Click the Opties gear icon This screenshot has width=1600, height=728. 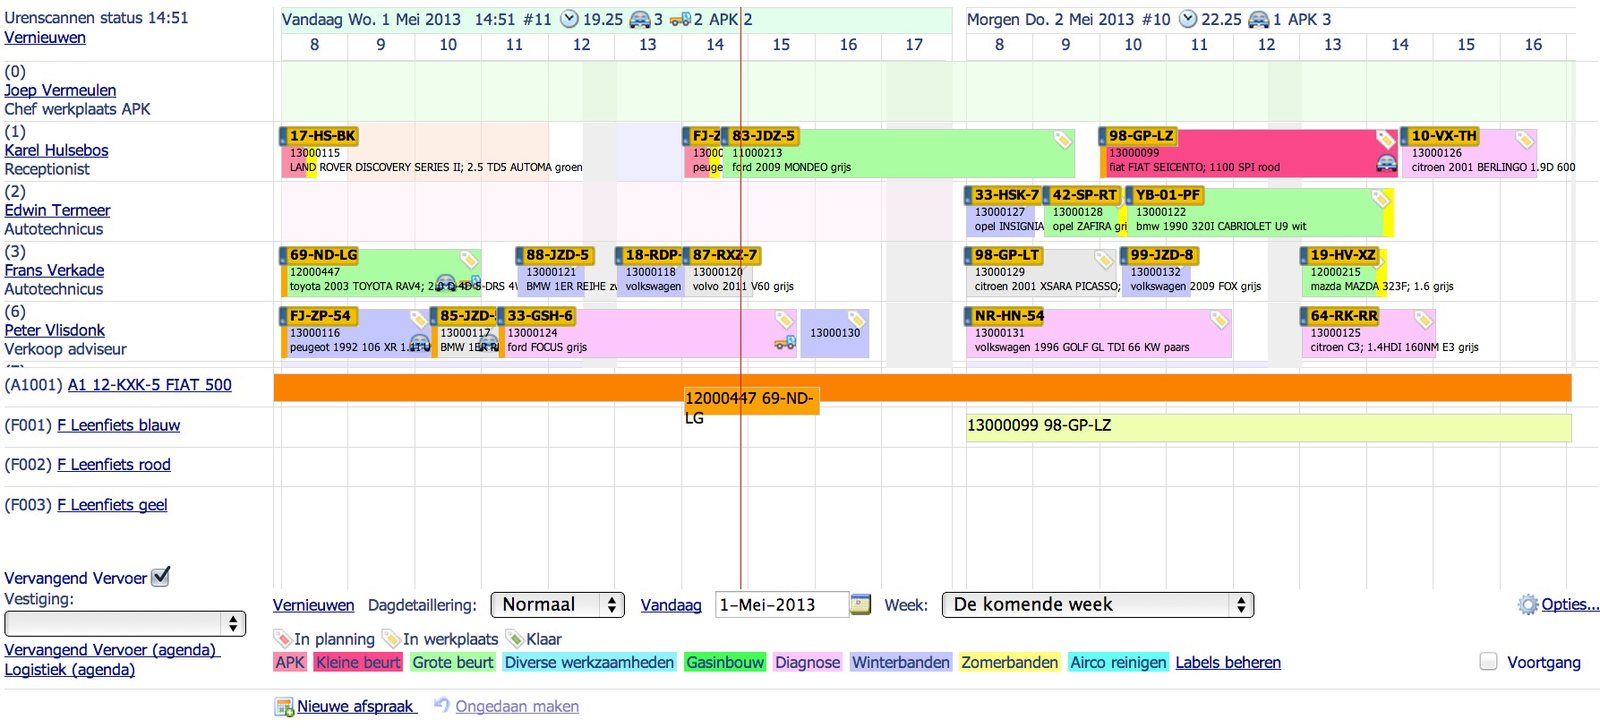(1527, 605)
